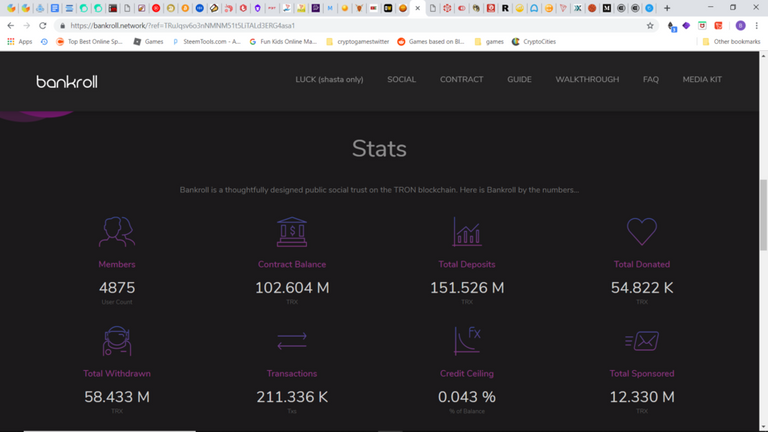
Task: Switch to the bold R icon tab
Action: click(x=505, y=8)
